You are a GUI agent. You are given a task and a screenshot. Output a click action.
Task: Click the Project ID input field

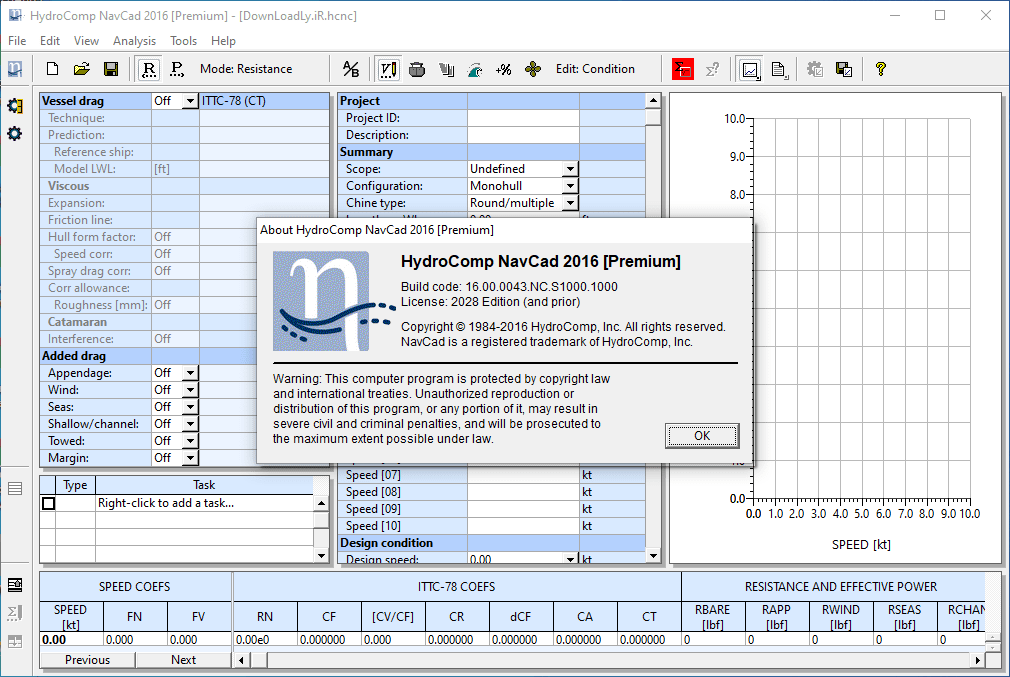[523, 118]
